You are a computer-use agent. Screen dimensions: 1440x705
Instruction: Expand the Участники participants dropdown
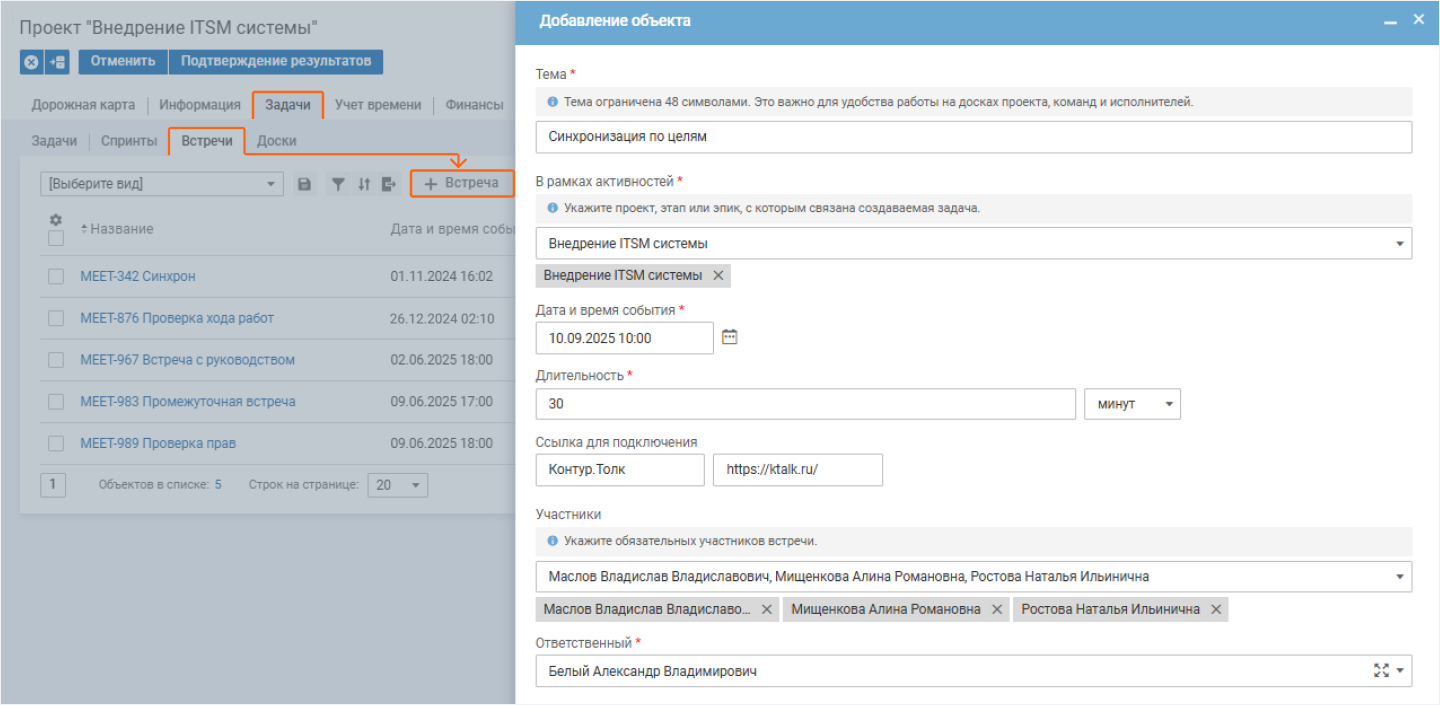point(1398,577)
